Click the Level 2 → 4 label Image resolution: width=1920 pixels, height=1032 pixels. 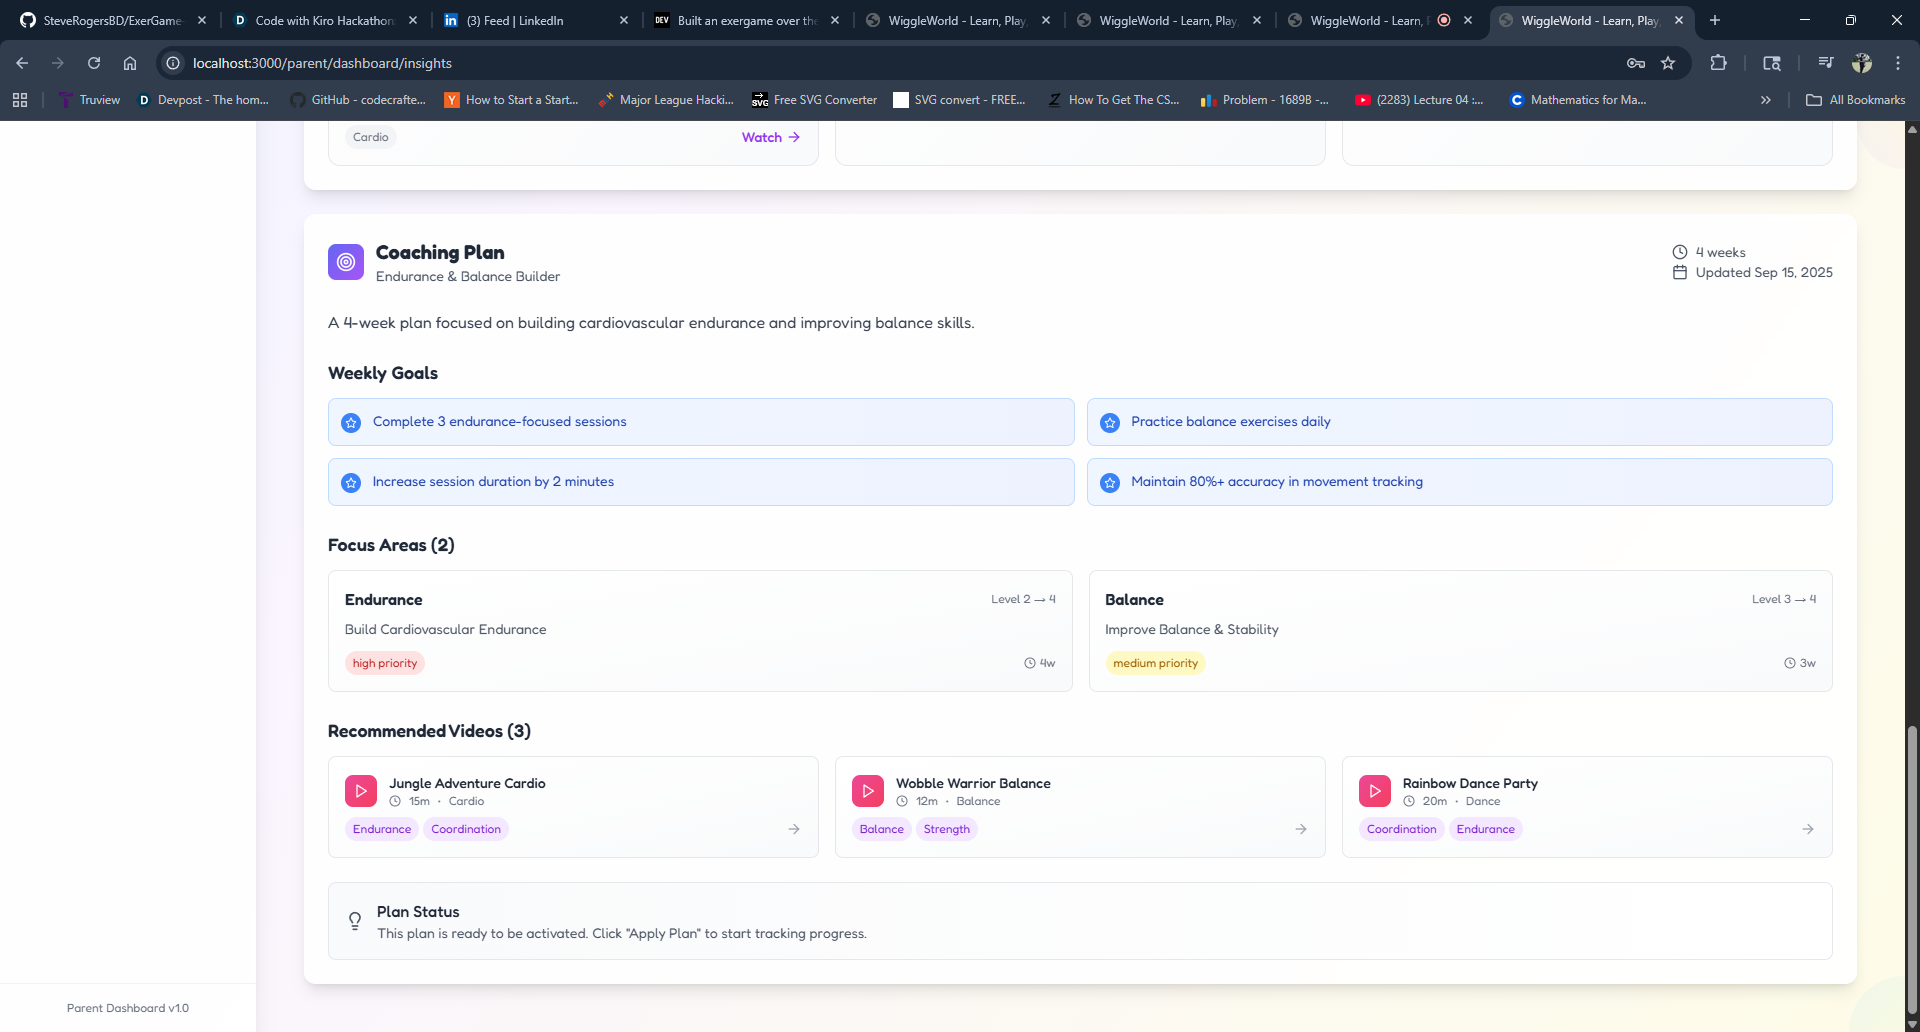click(x=1023, y=599)
